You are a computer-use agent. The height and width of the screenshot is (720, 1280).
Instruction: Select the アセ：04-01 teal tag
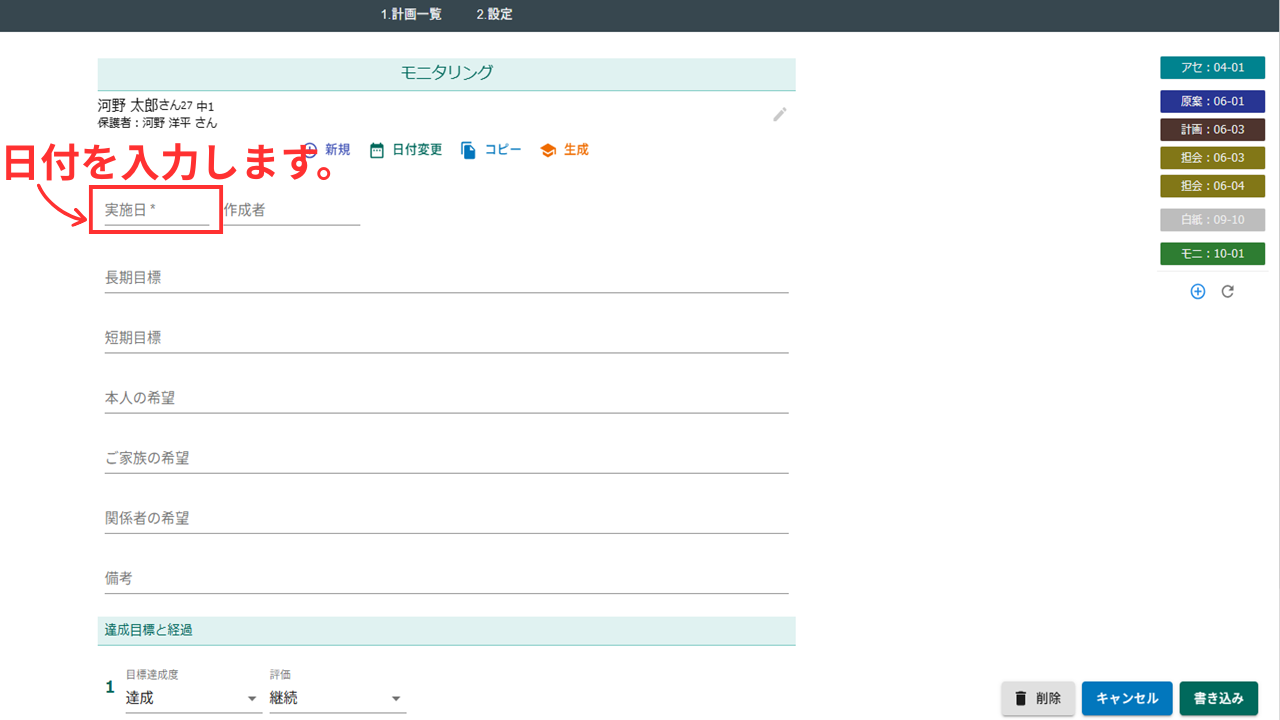1212,68
